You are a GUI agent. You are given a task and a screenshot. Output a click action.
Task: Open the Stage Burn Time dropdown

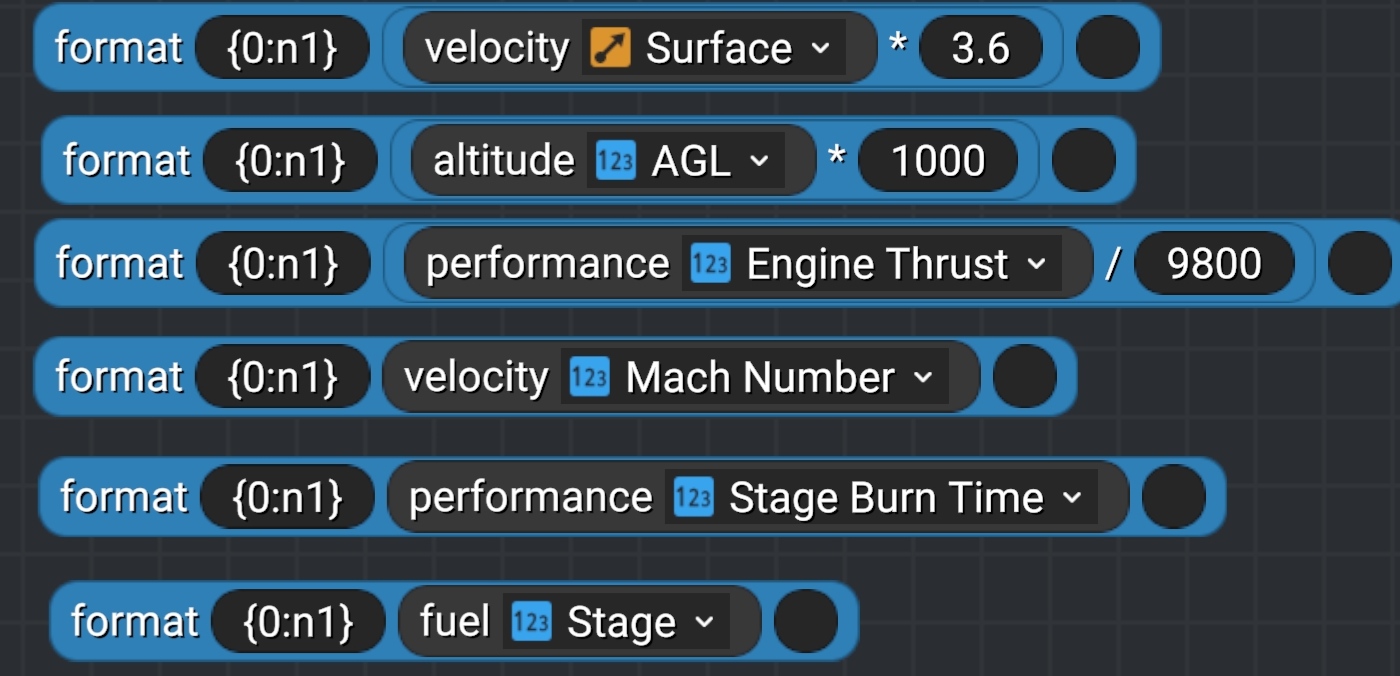(1071, 497)
